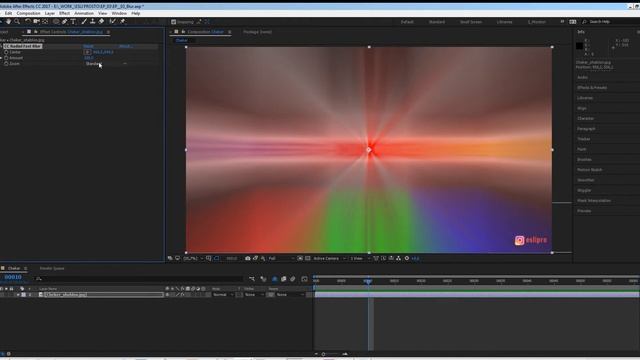
Task: Take a snapshot with camera icon
Action: coord(248,258)
